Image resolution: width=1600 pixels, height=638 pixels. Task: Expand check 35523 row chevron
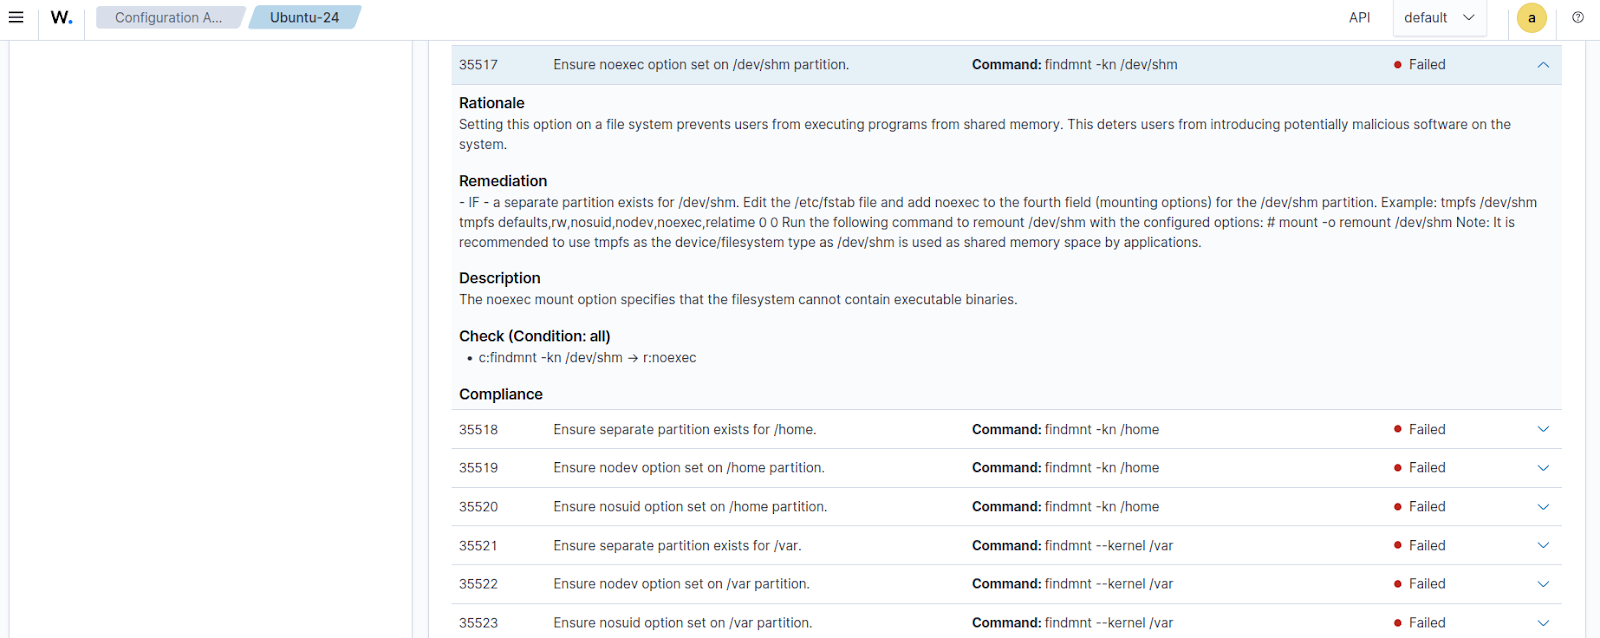click(x=1543, y=623)
